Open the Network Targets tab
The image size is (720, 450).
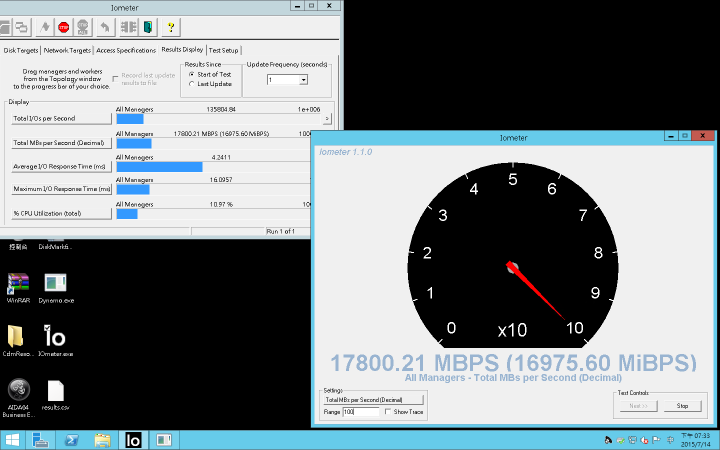point(67,51)
